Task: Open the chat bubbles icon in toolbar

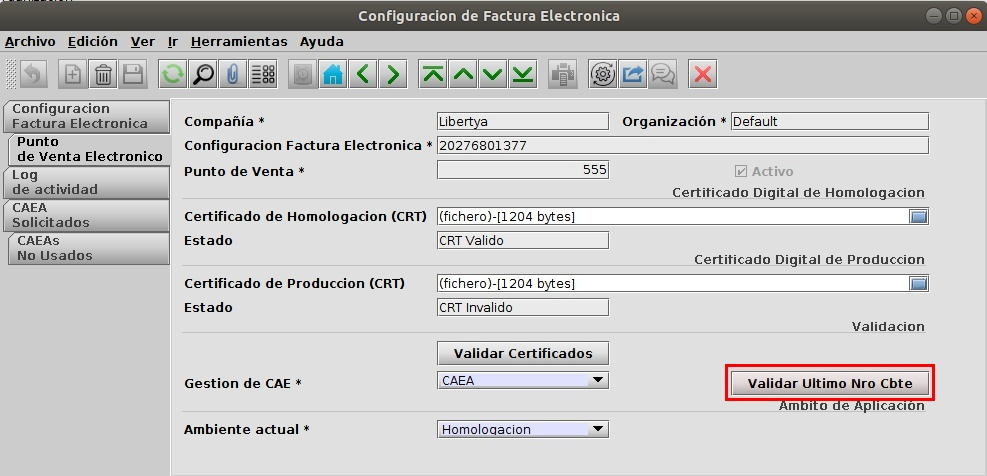Action: coord(663,75)
